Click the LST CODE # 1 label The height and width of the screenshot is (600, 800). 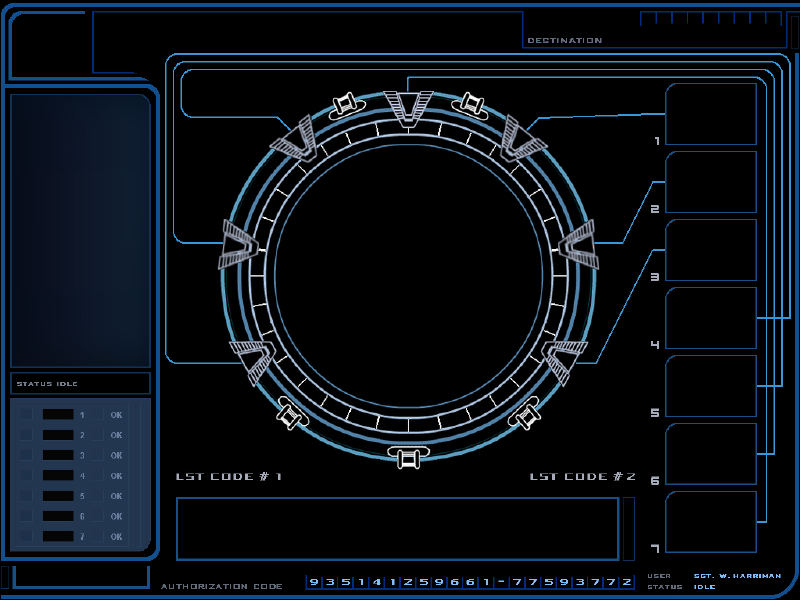tap(229, 477)
